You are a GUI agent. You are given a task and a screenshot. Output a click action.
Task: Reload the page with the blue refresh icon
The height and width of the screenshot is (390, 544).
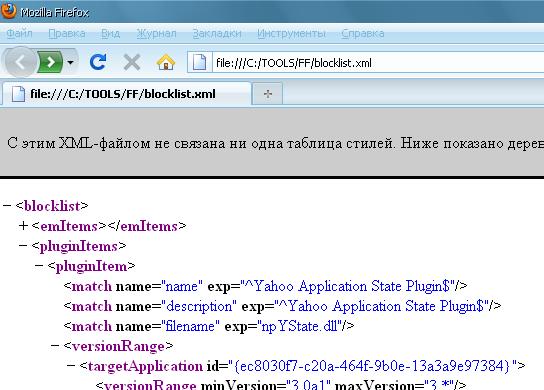tap(98, 62)
